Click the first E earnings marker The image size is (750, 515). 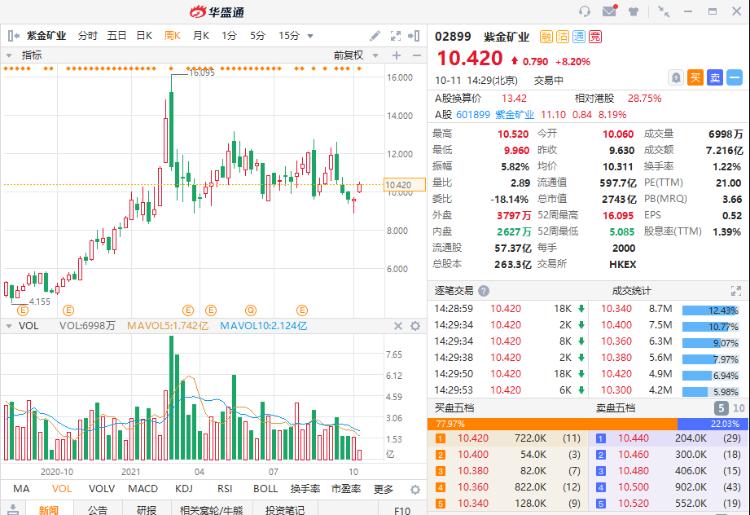tap(22, 310)
